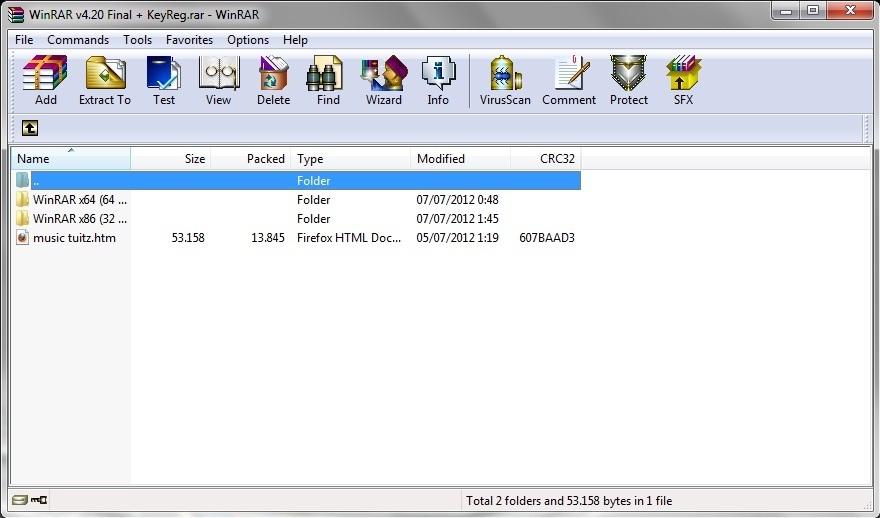Click the WinRAR books icon in title bar
Image resolution: width=880 pixels, height=518 pixels.
pyautogui.click(x=16, y=14)
